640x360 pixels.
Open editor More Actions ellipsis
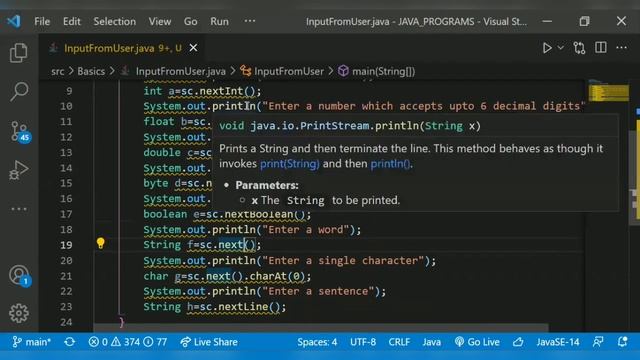click(x=621, y=48)
